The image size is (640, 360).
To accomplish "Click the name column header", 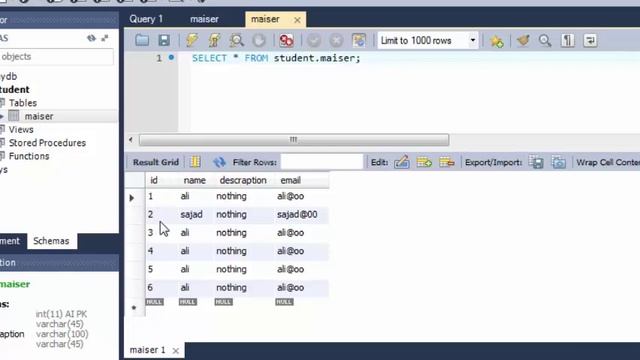I will (195, 180).
